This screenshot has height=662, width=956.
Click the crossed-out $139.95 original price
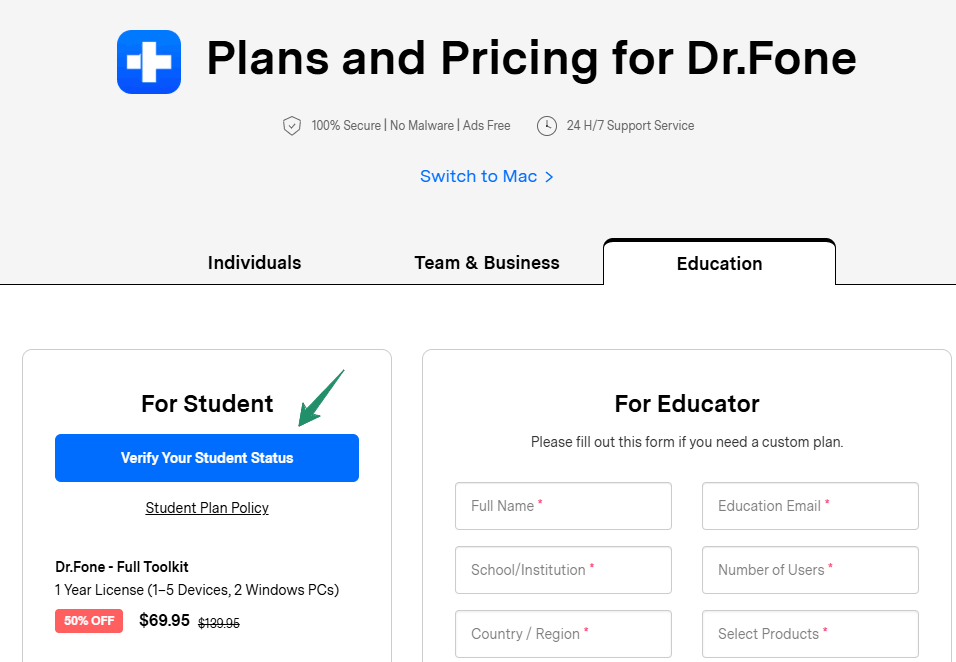219,623
